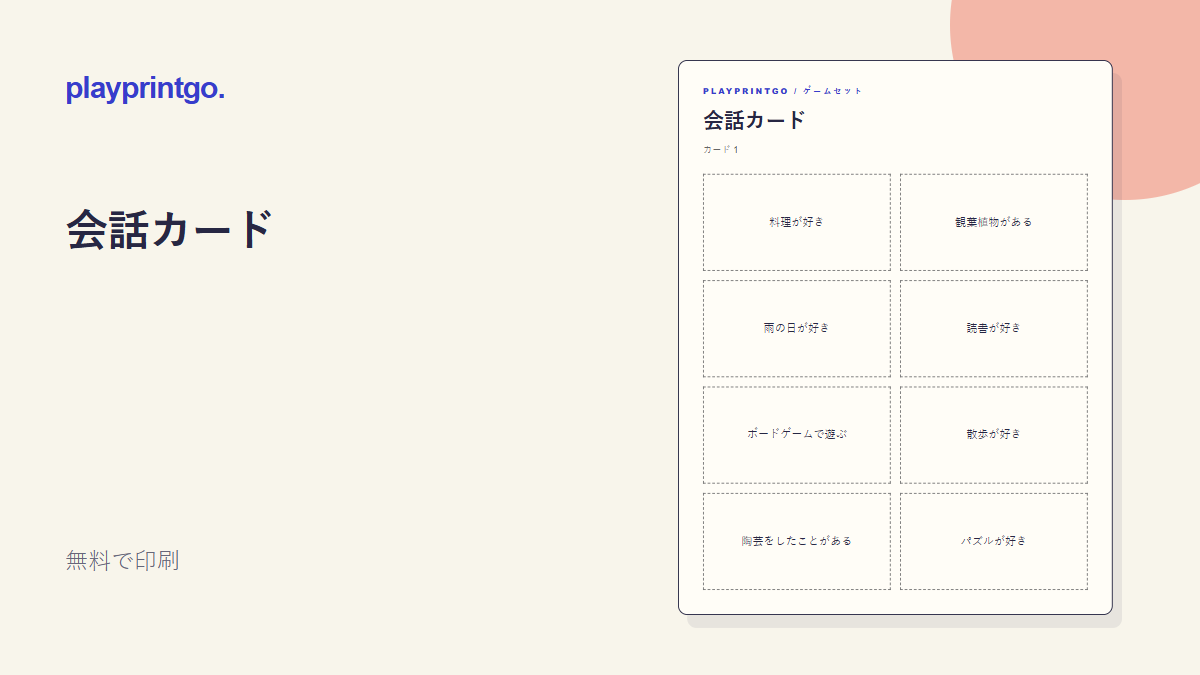The width and height of the screenshot is (1200, 675).
Task: Select the 料理が好き card
Action: tap(797, 222)
